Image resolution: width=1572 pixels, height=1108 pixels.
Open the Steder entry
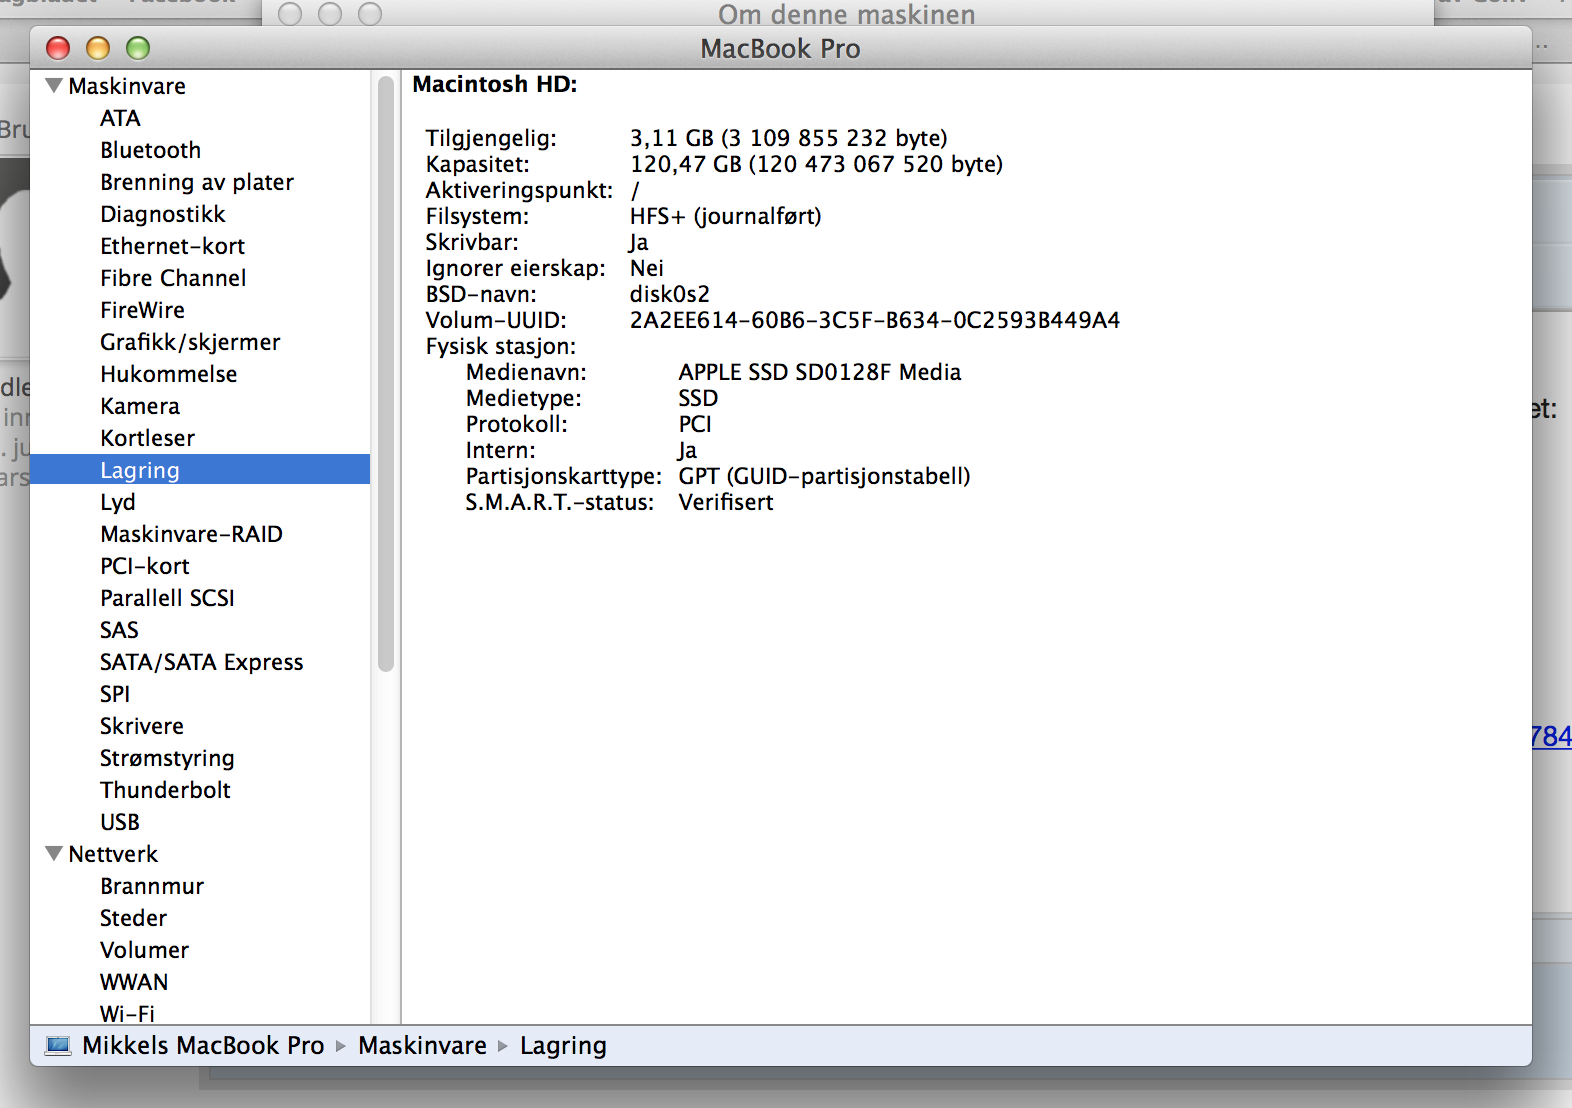[x=133, y=918]
